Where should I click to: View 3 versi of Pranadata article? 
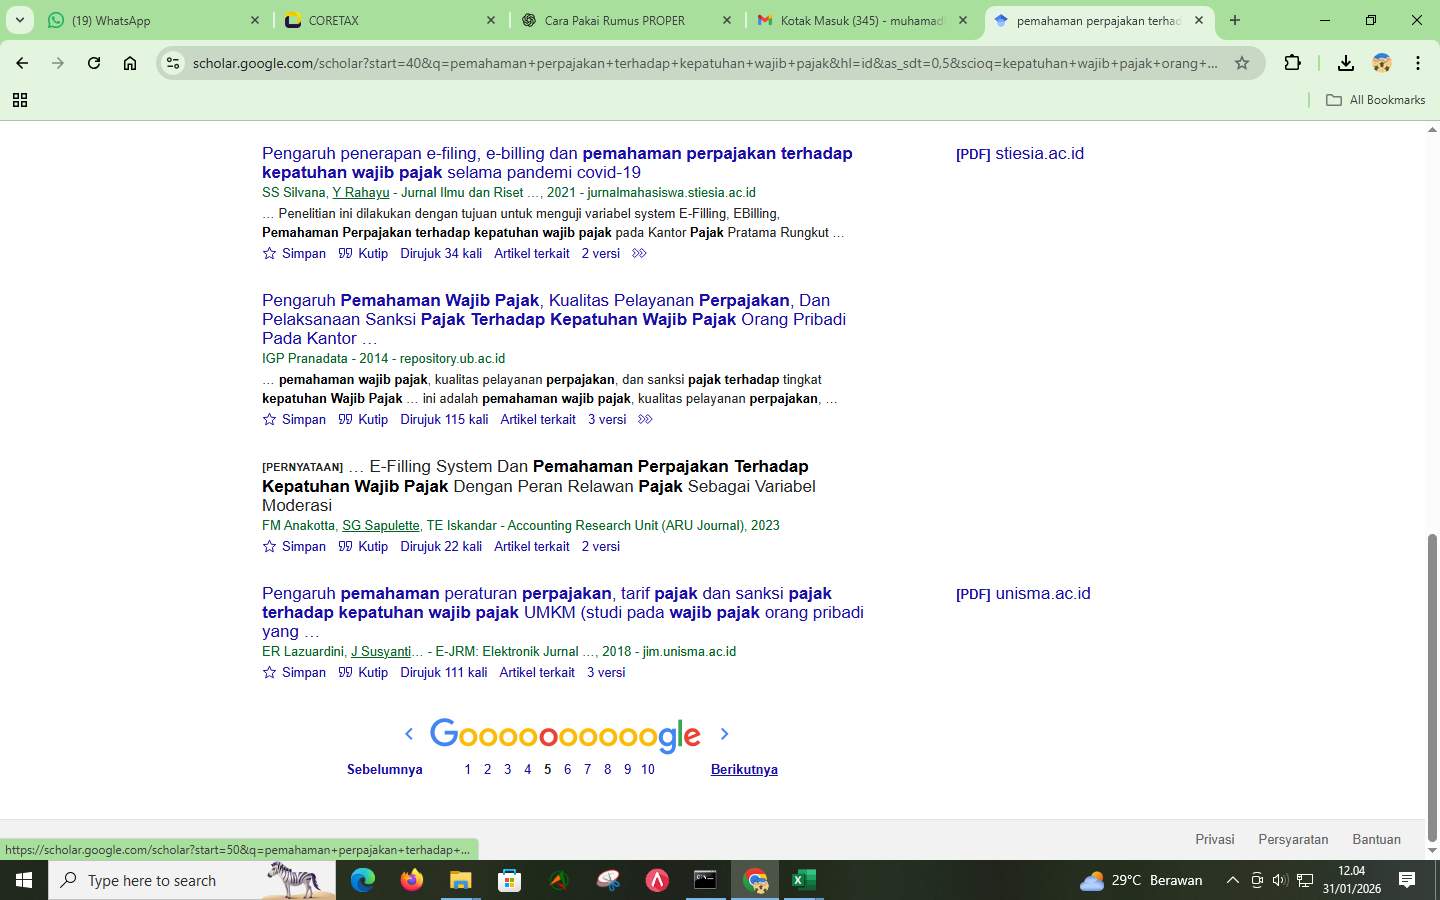click(x=607, y=419)
